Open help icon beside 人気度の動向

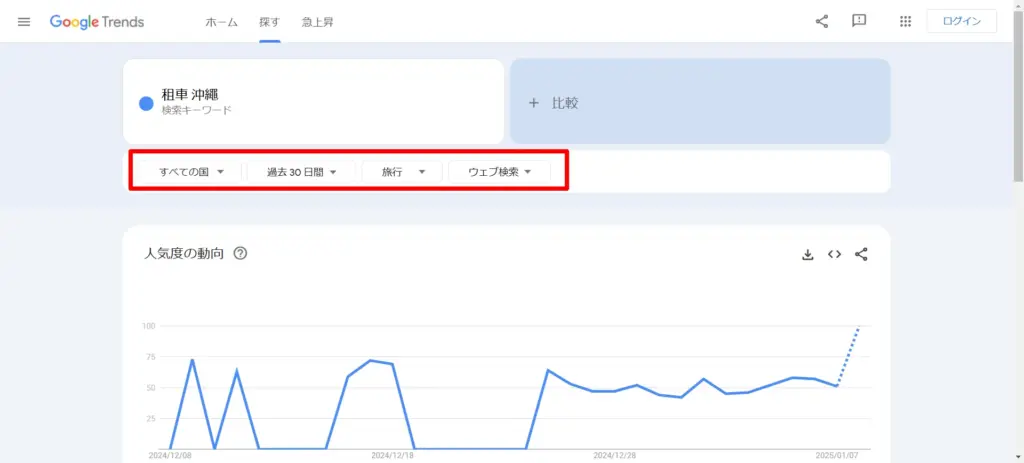(240, 254)
